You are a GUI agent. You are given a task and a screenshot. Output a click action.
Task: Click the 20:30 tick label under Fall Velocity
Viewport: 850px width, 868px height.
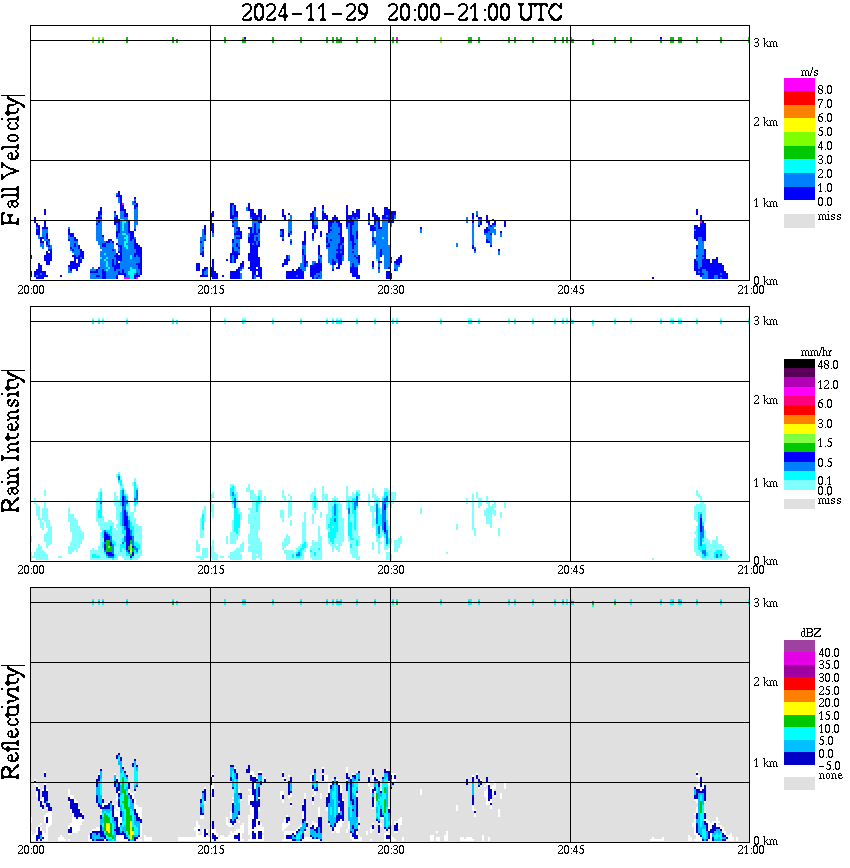pyautogui.click(x=391, y=290)
